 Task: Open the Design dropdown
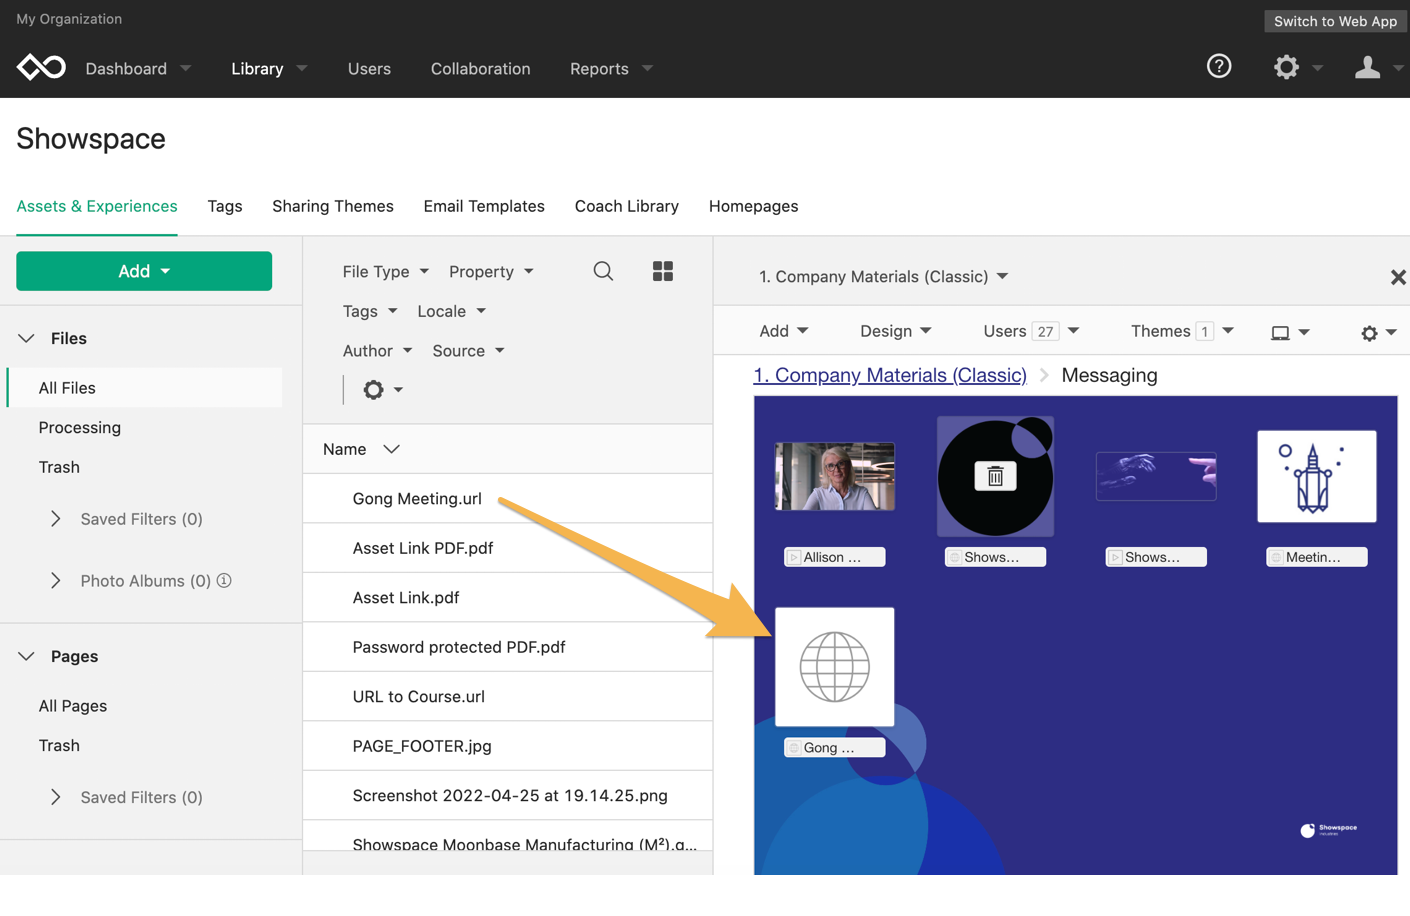(896, 331)
